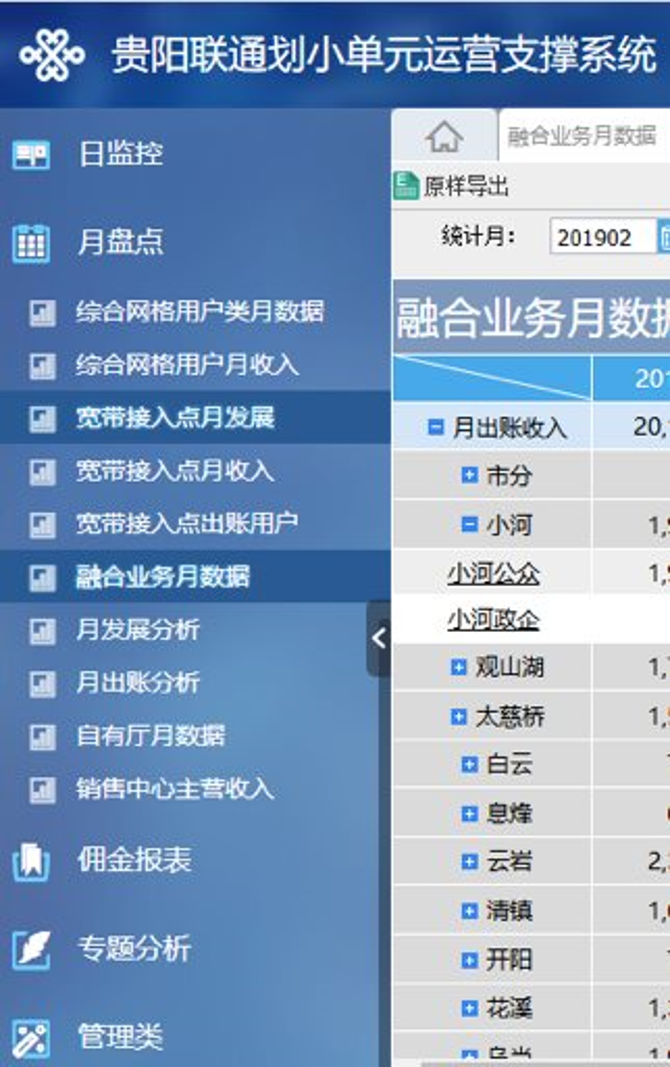Click the 专题分析 feather icon

(x=31, y=950)
